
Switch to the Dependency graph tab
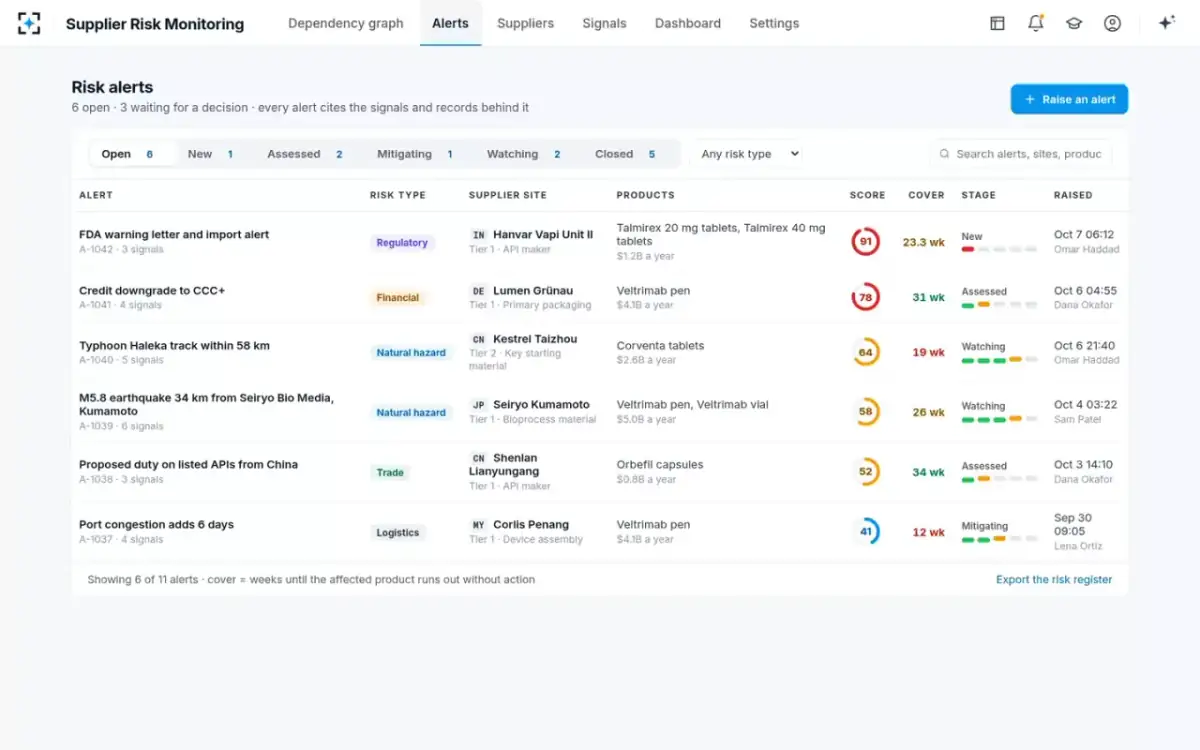click(346, 23)
